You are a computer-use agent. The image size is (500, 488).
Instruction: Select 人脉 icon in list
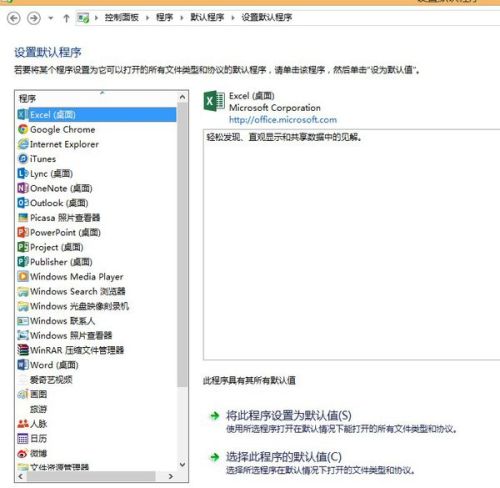tap(23, 424)
